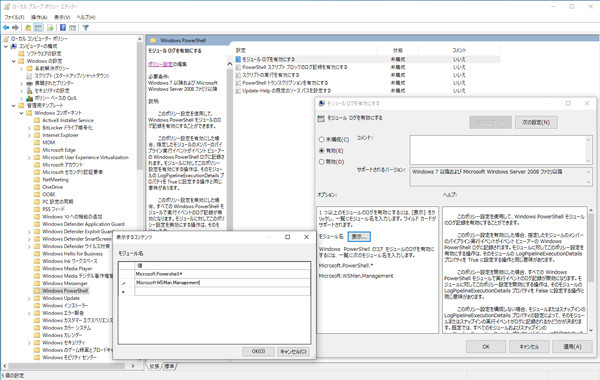
Task: Toggle the Show/Hide Action Pane toolbar icon
Action: [x=72, y=28]
